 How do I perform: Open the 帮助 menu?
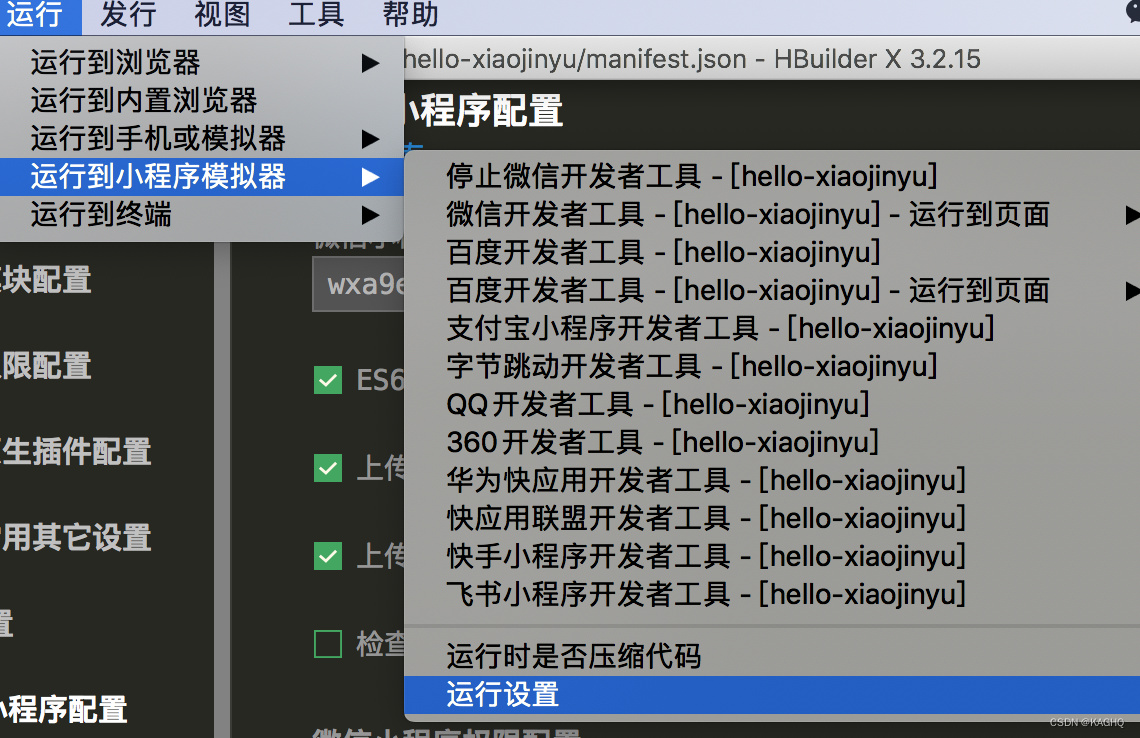coord(409,15)
